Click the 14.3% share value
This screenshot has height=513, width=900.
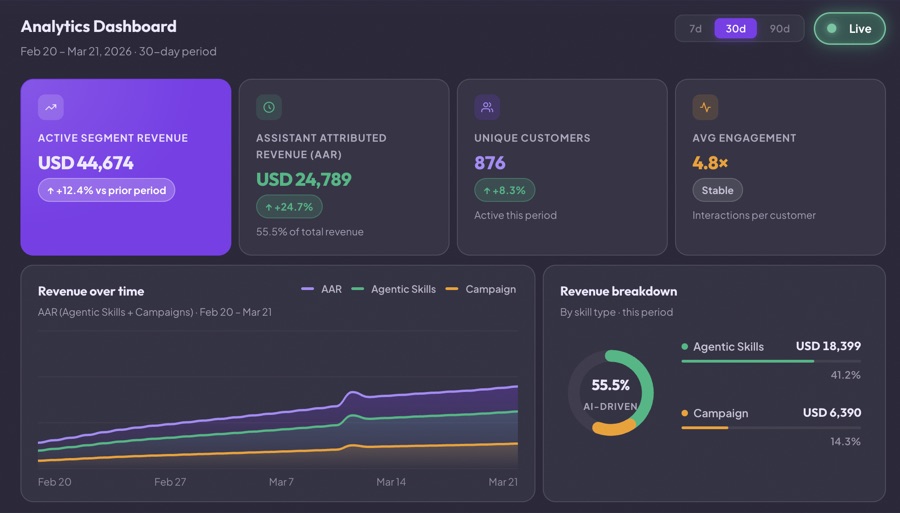pos(845,442)
